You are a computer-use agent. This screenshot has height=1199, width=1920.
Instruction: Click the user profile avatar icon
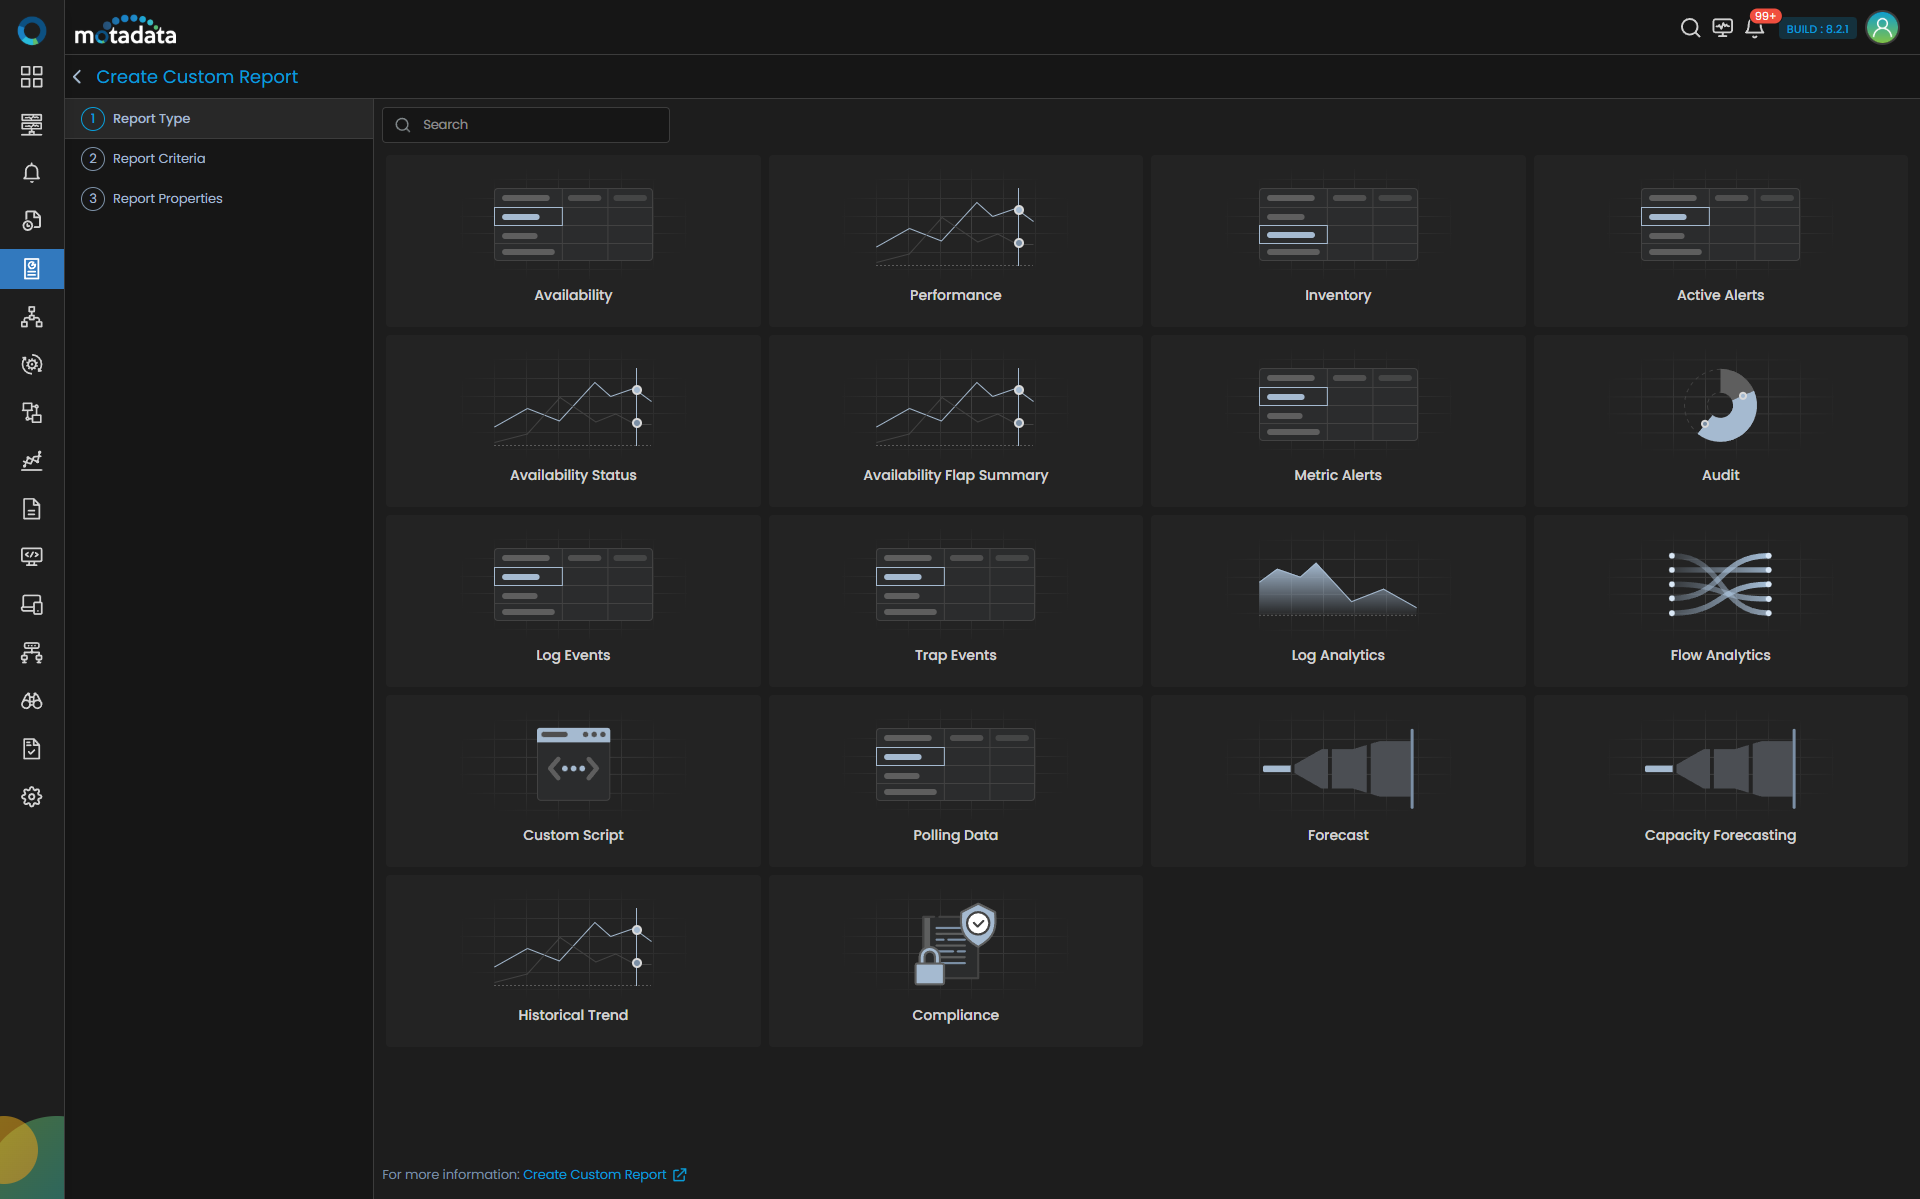point(1882,28)
